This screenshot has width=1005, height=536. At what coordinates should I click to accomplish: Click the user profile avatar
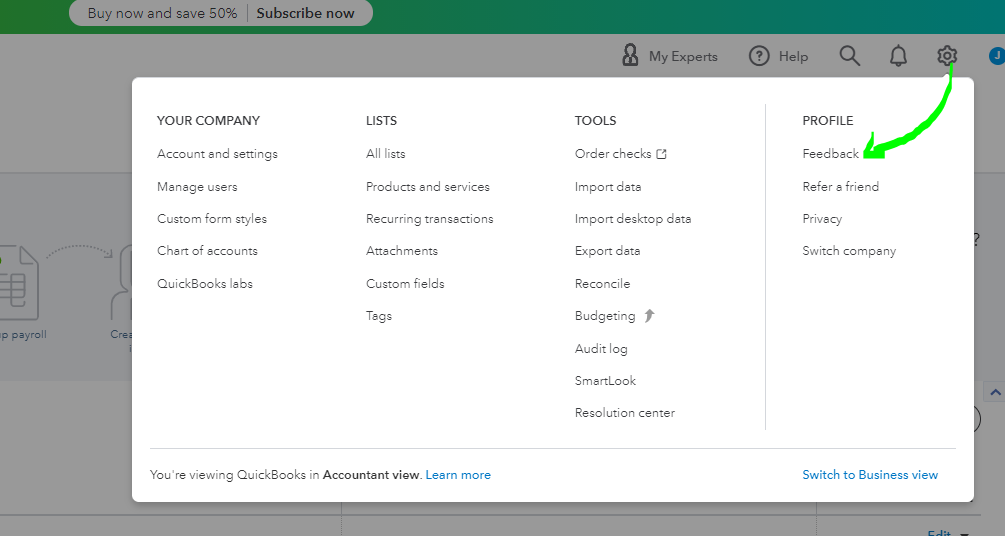tap(996, 56)
